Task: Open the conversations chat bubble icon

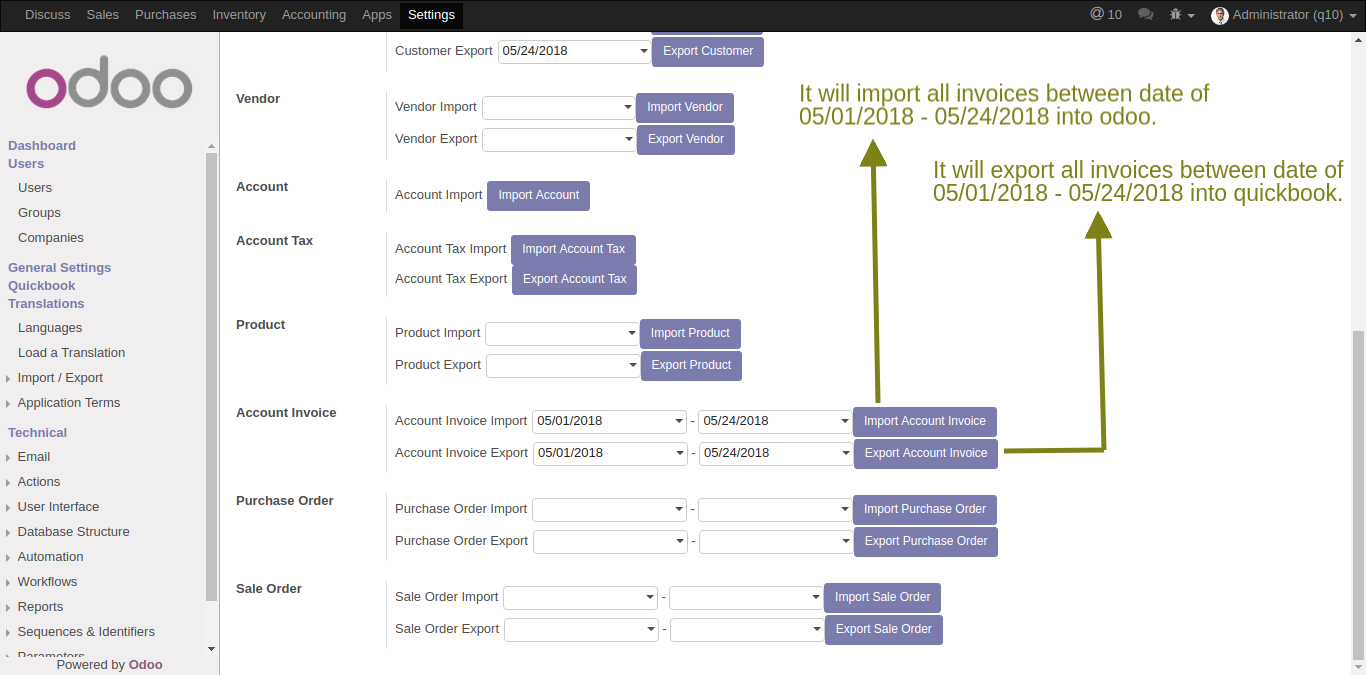Action: coord(1146,15)
